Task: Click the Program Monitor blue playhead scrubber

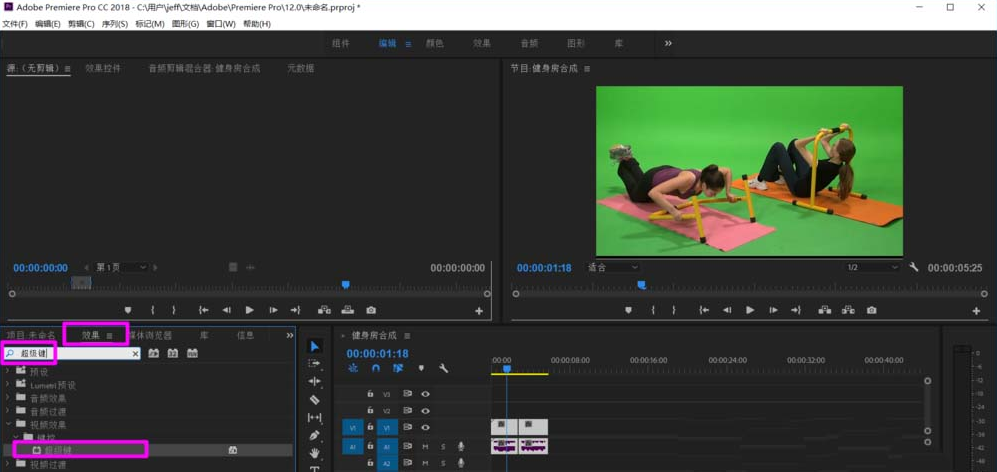Action: 642,286
